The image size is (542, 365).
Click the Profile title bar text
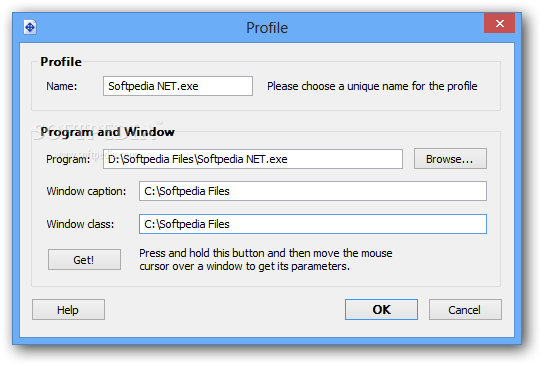point(267,28)
